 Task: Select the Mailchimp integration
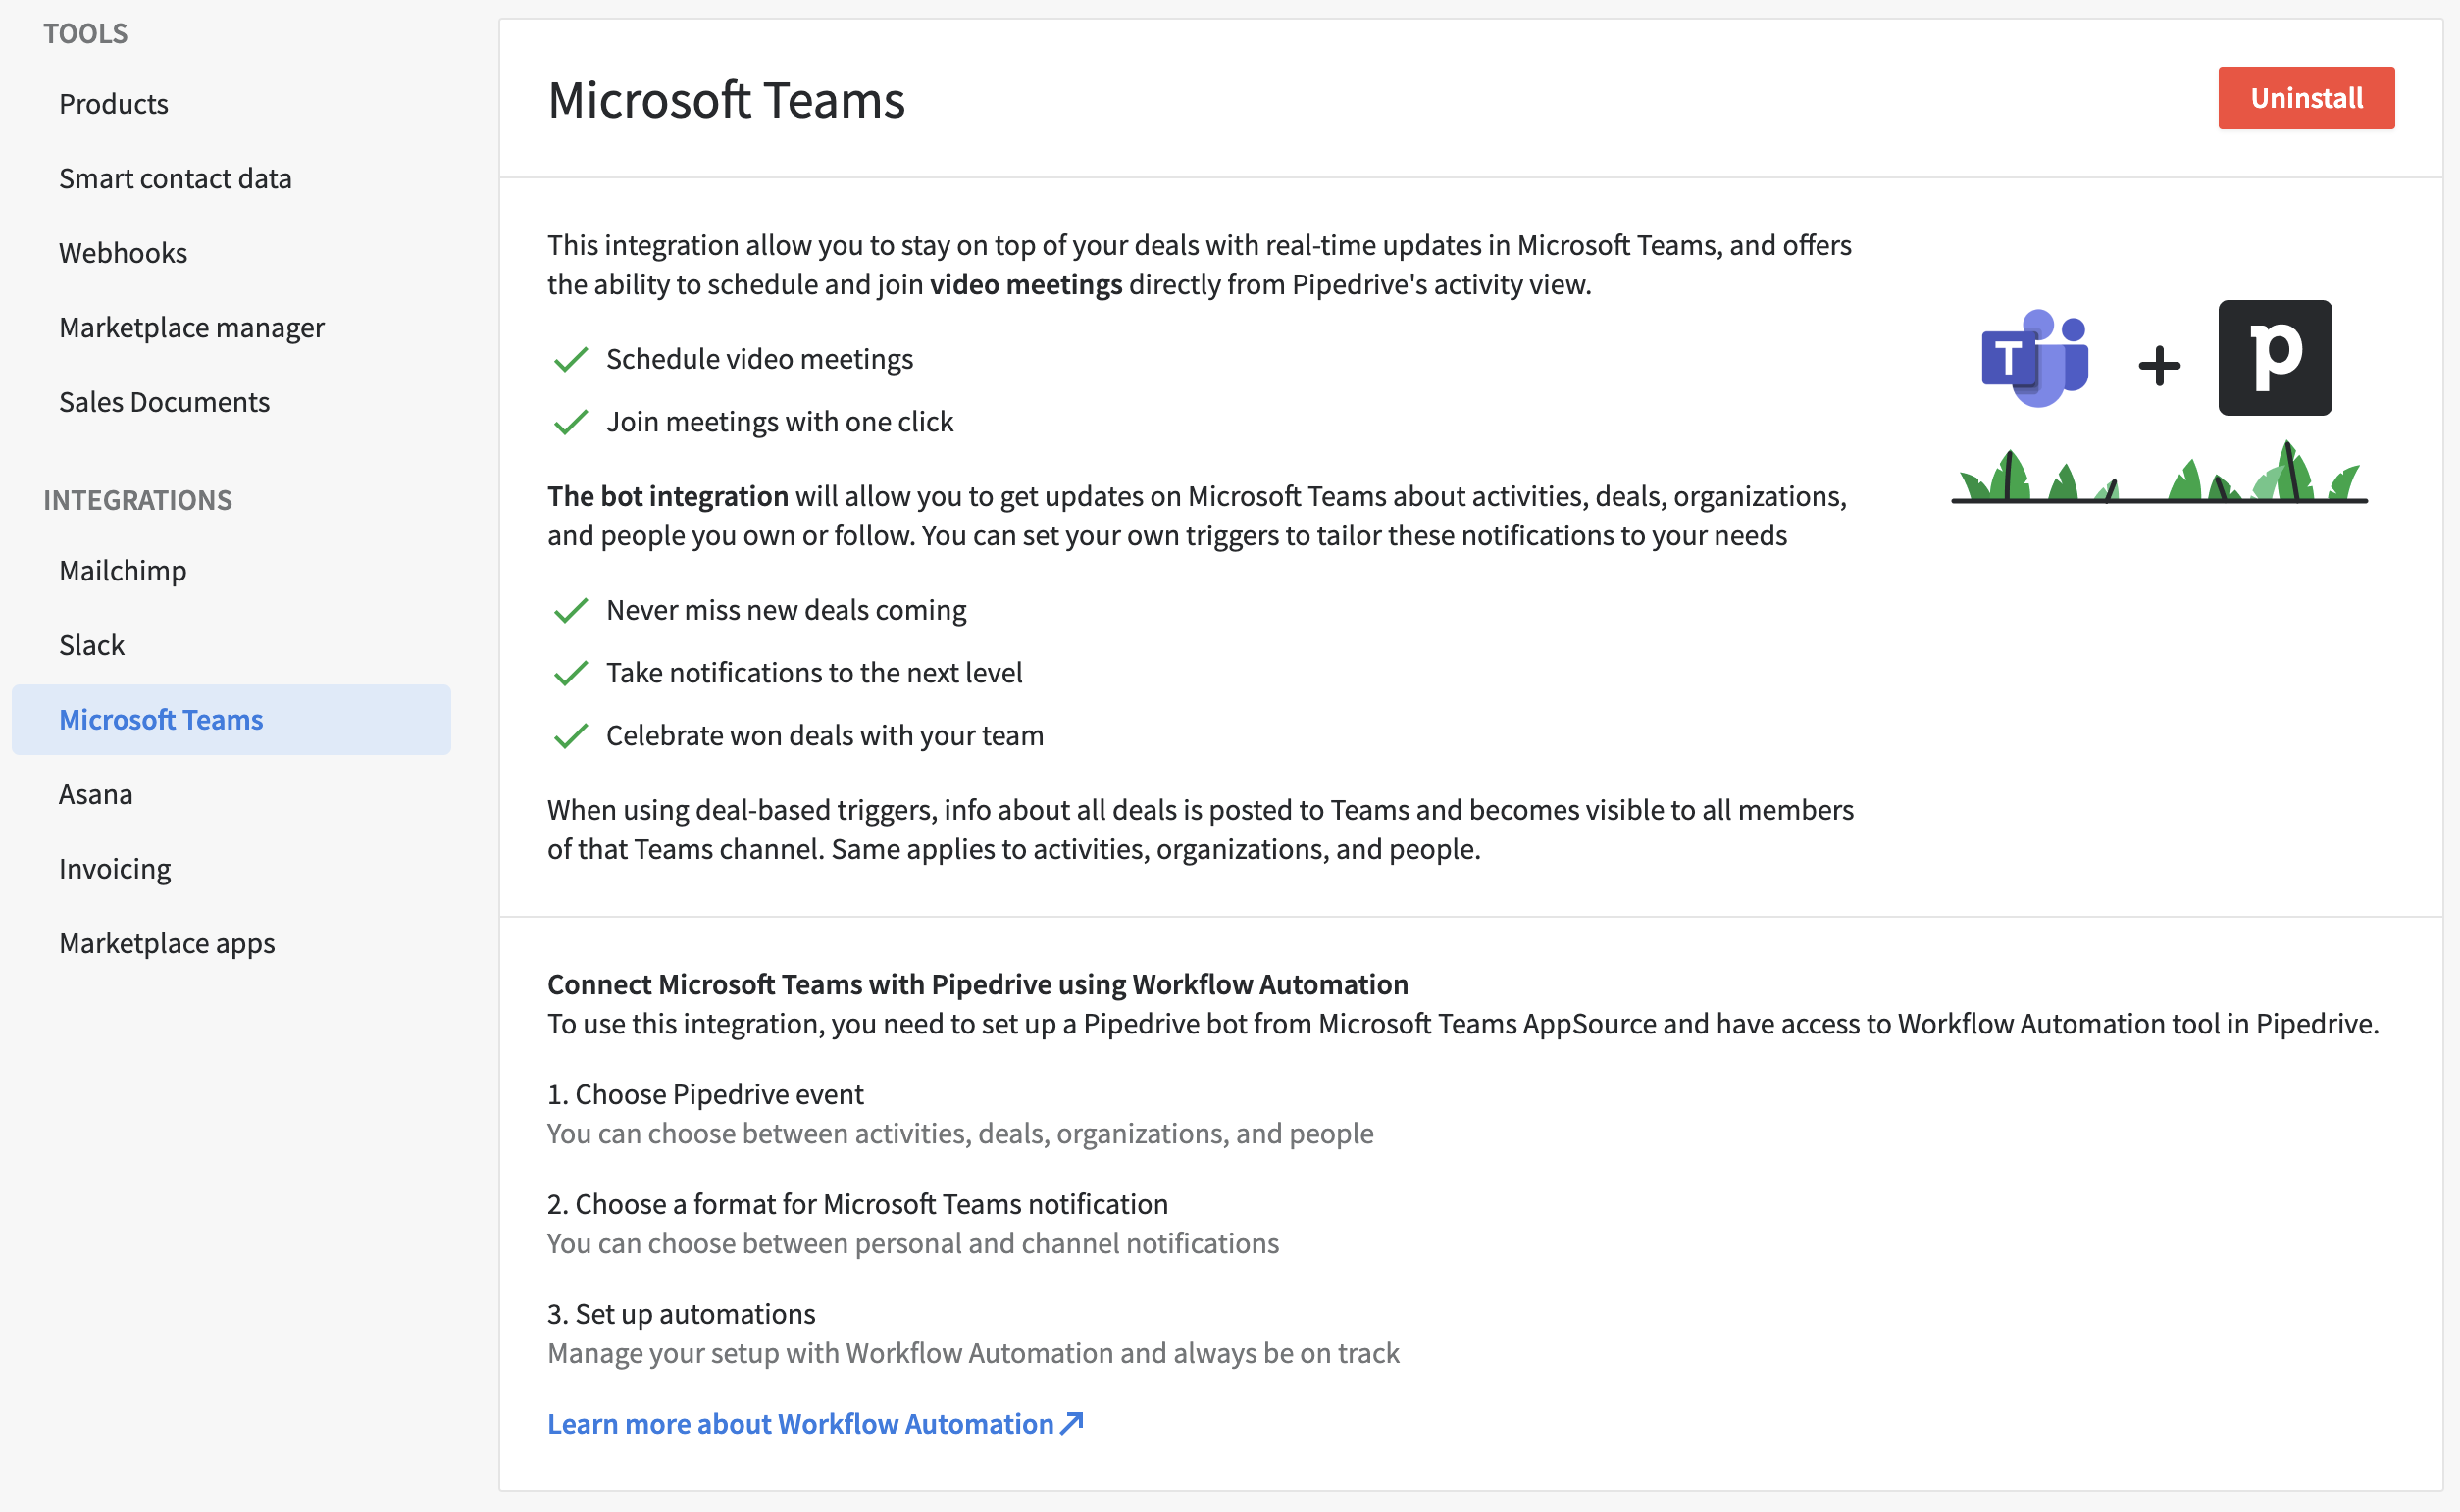[x=122, y=569]
